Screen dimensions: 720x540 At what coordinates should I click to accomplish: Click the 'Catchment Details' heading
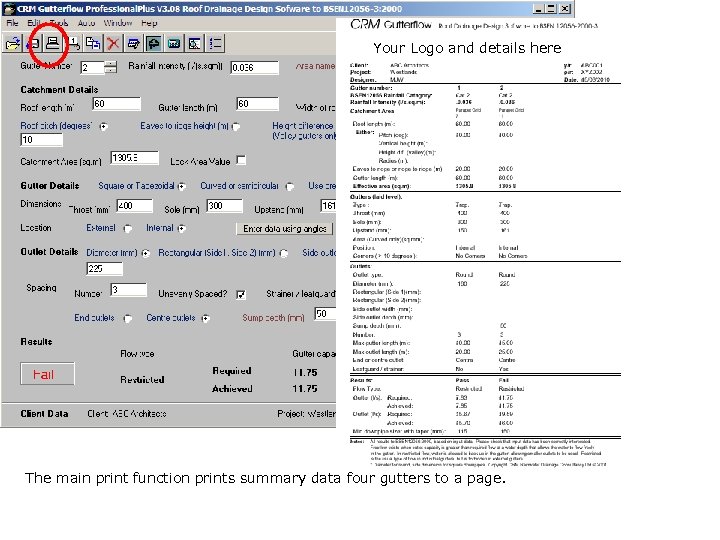[59, 90]
